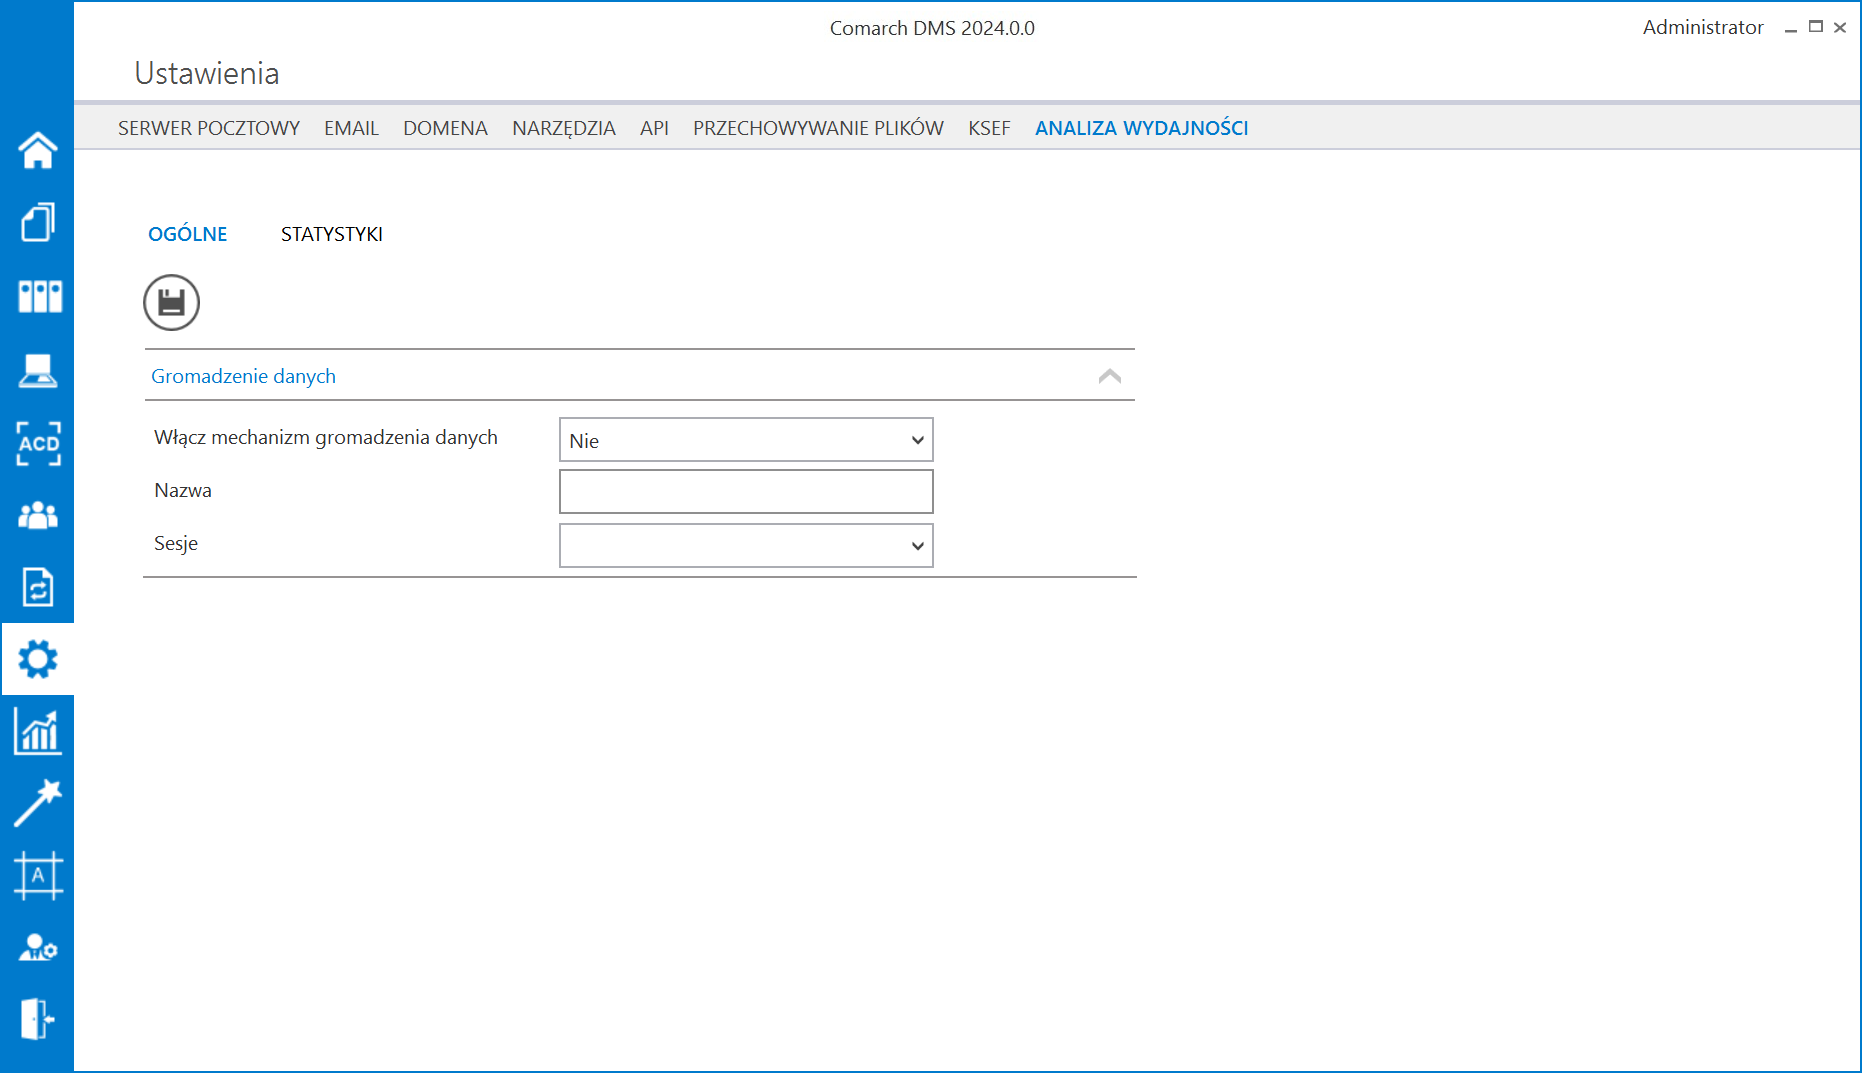Image resolution: width=1862 pixels, height=1073 pixels.
Task: Click the Ustawienia page heading
Action: click(x=207, y=73)
